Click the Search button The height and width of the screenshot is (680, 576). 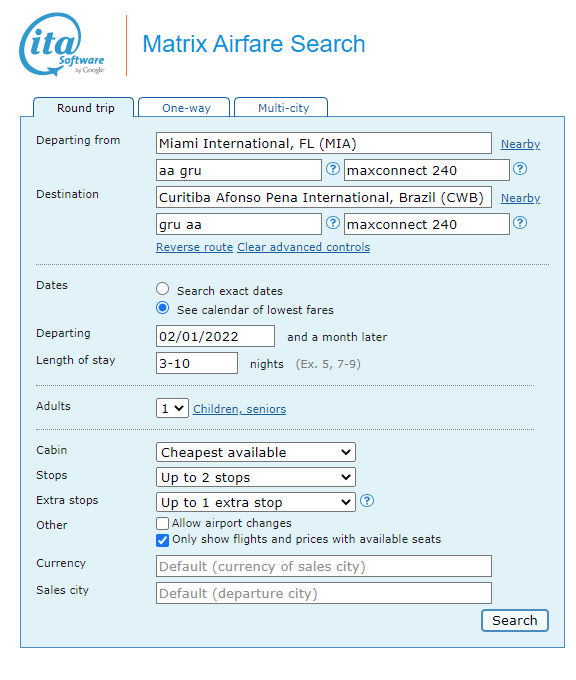coord(515,621)
